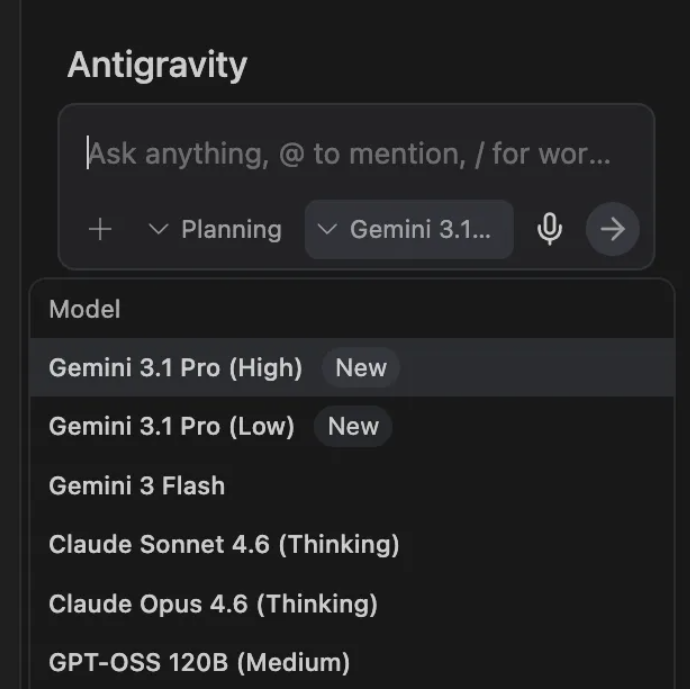This screenshot has height=690, width=690.
Task: Start voice input with the microphone icon
Action: pyautogui.click(x=549, y=230)
